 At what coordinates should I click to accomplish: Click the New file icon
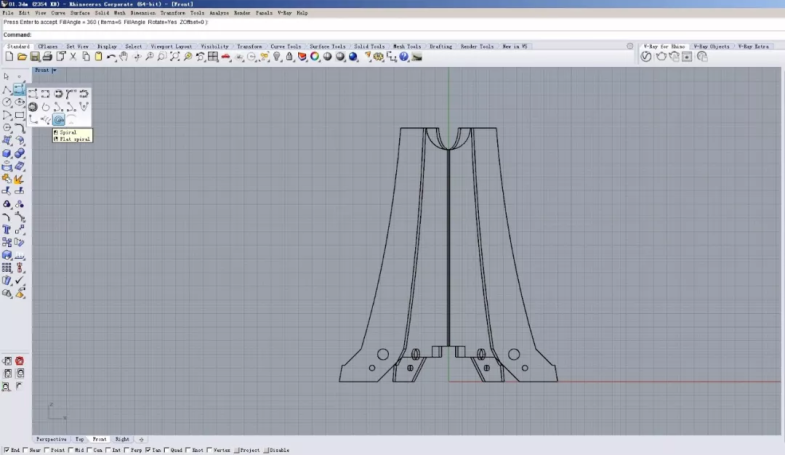[x=8, y=57]
